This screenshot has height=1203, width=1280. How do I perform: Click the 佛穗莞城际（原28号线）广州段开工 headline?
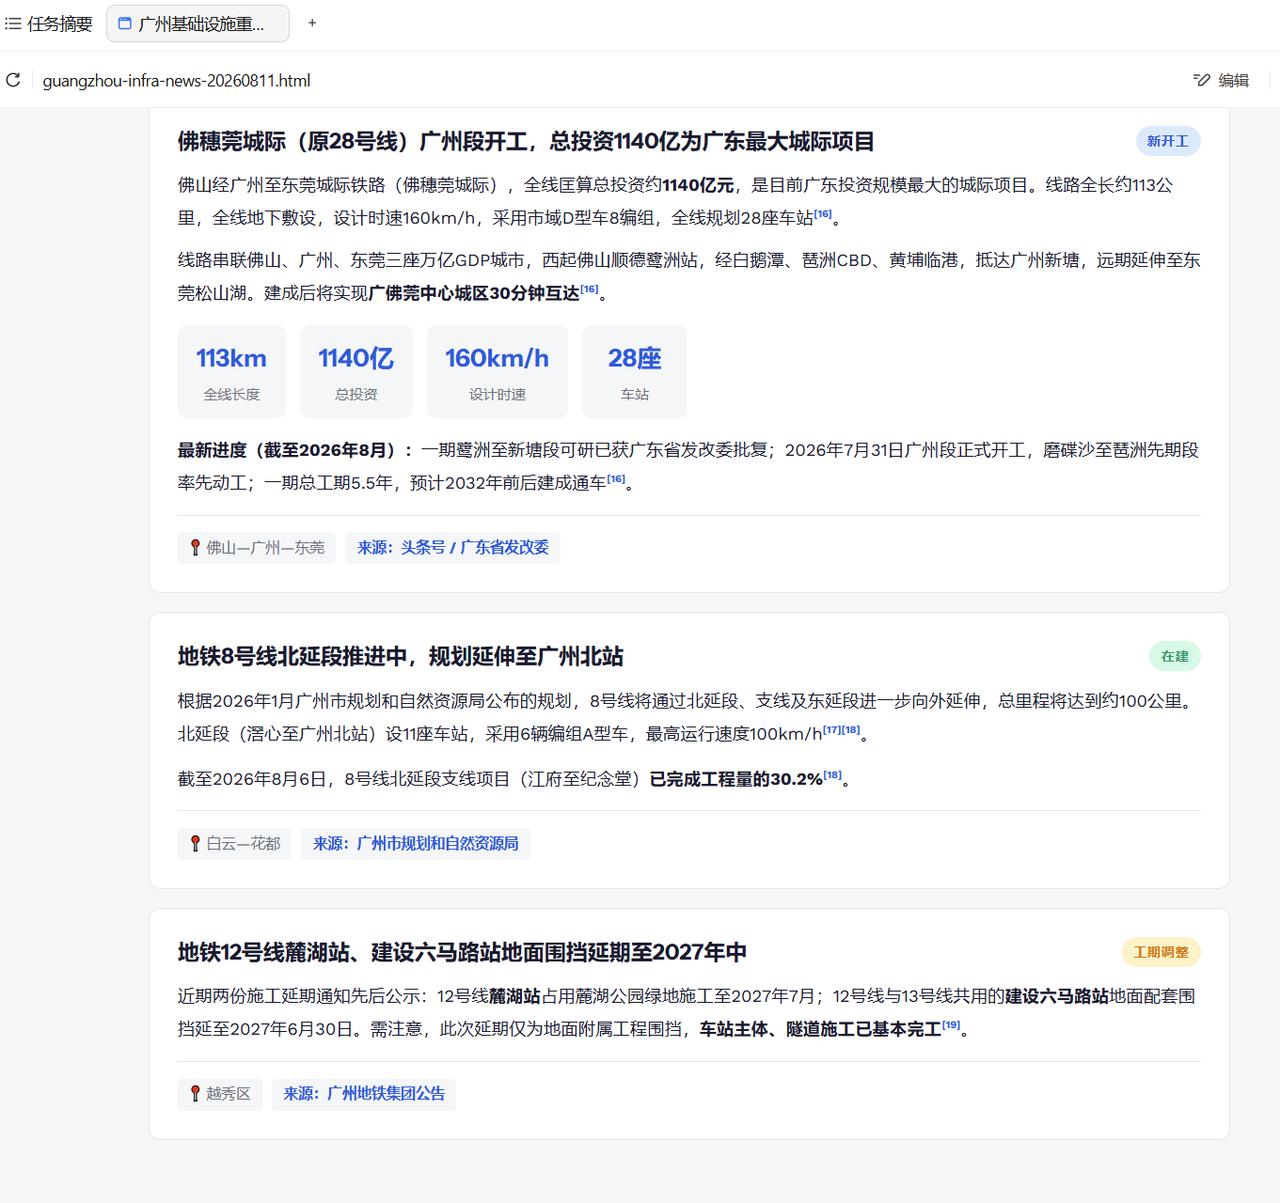[x=526, y=141]
